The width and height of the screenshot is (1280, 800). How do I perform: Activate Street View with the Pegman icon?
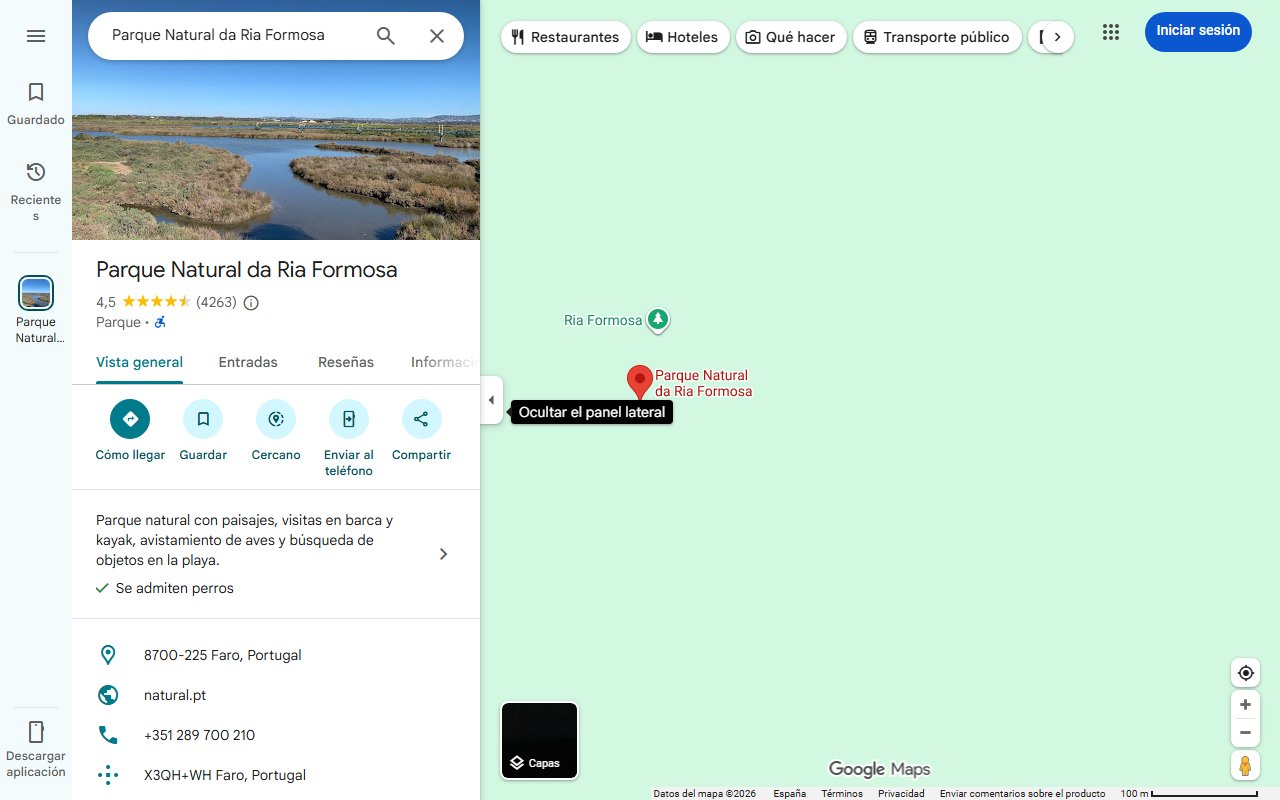[x=1245, y=766]
